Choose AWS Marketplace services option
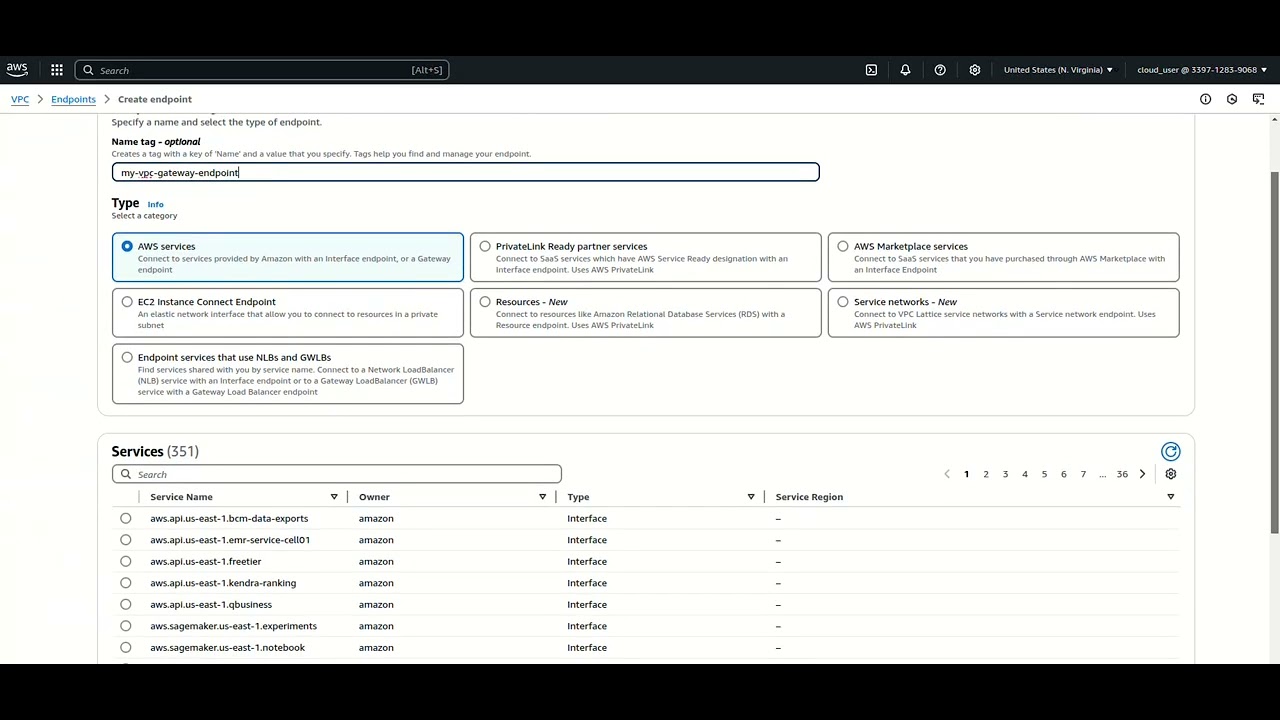The image size is (1280, 720). (1003, 257)
